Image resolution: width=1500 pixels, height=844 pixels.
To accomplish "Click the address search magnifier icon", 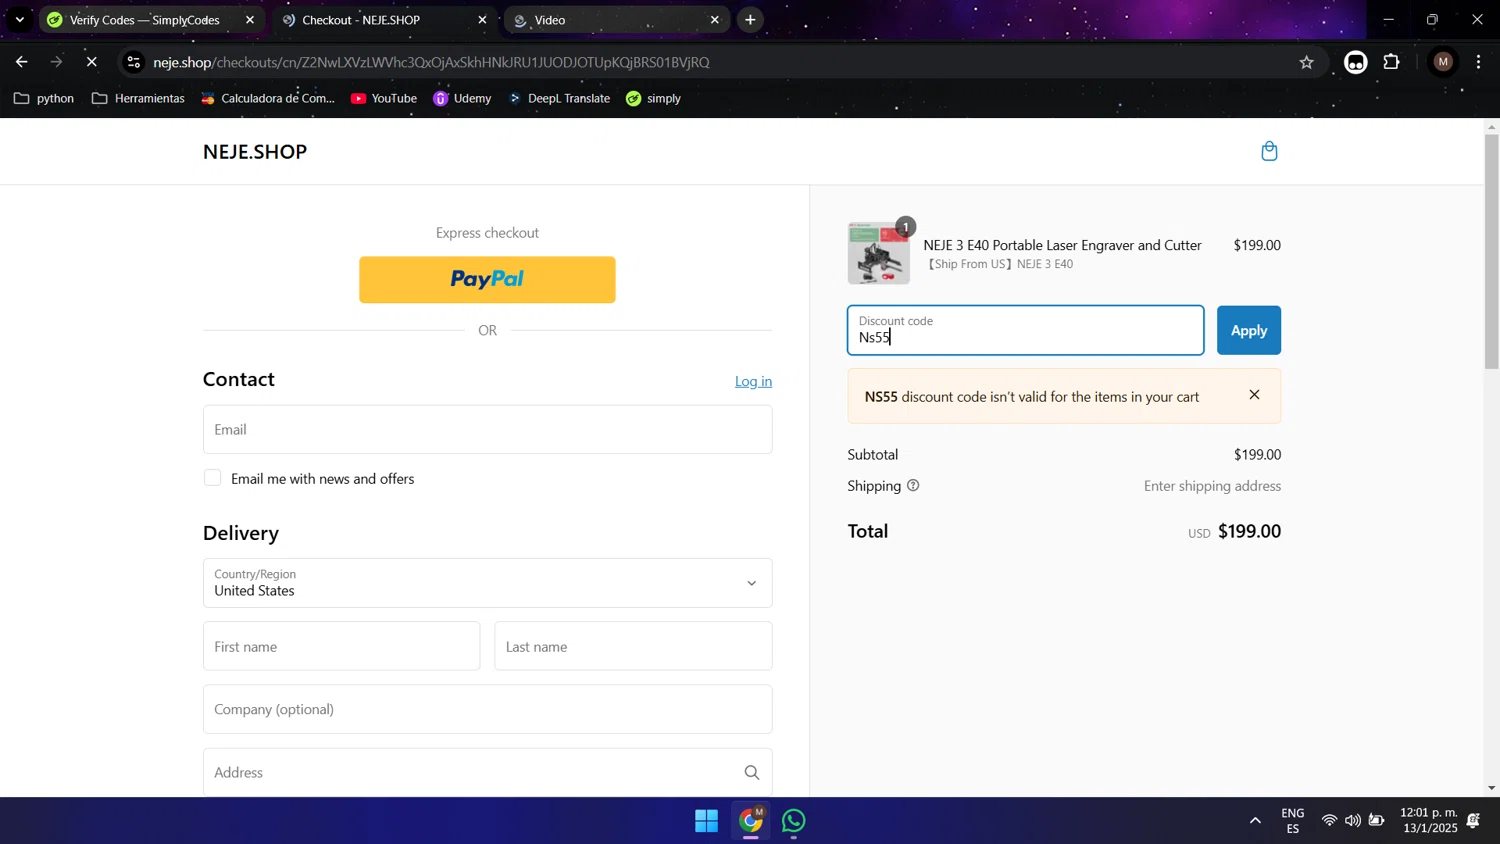I will click(752, 772).
